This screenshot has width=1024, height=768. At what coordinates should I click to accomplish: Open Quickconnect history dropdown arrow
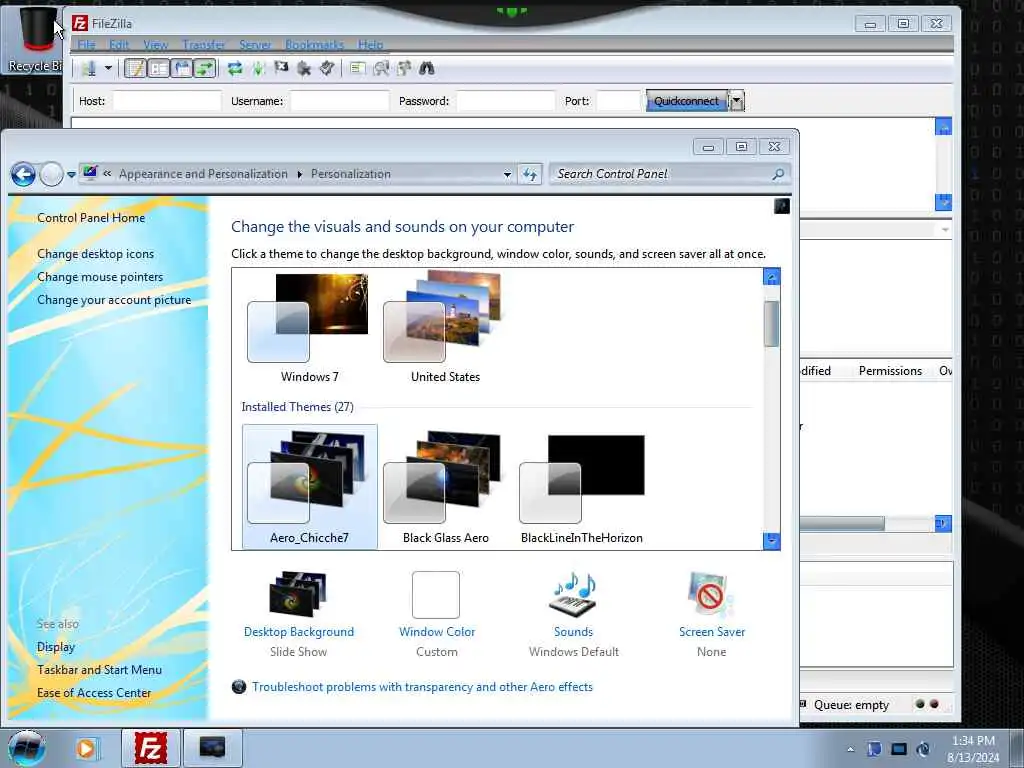pos(737,101)
